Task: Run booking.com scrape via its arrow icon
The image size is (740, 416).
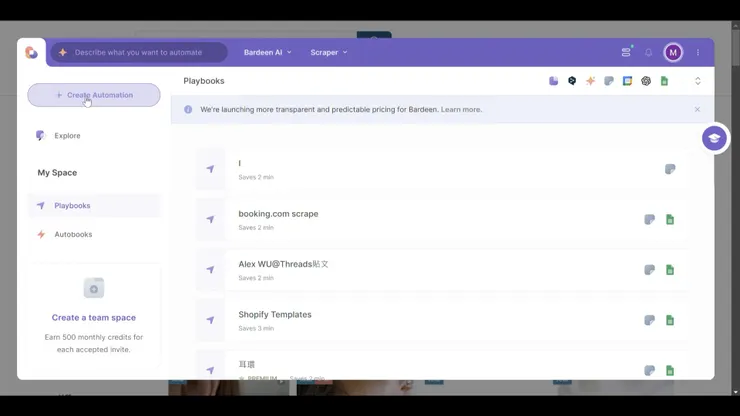Action: [210, 220]
